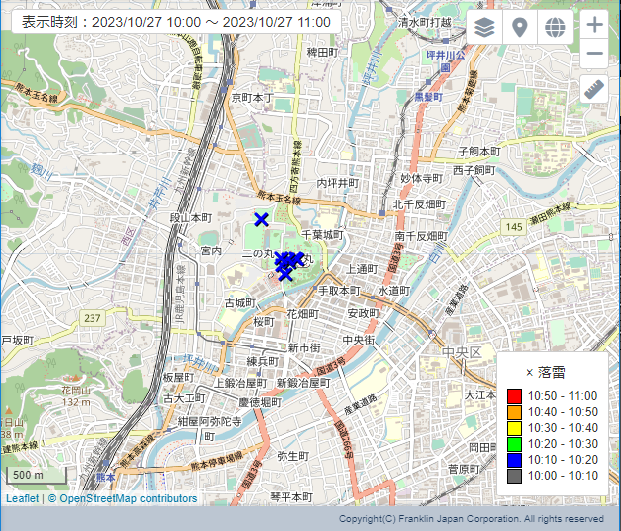Click the location pin marker button
The height and width of the screenshot is (531, 621).
(x=519, y=27)
